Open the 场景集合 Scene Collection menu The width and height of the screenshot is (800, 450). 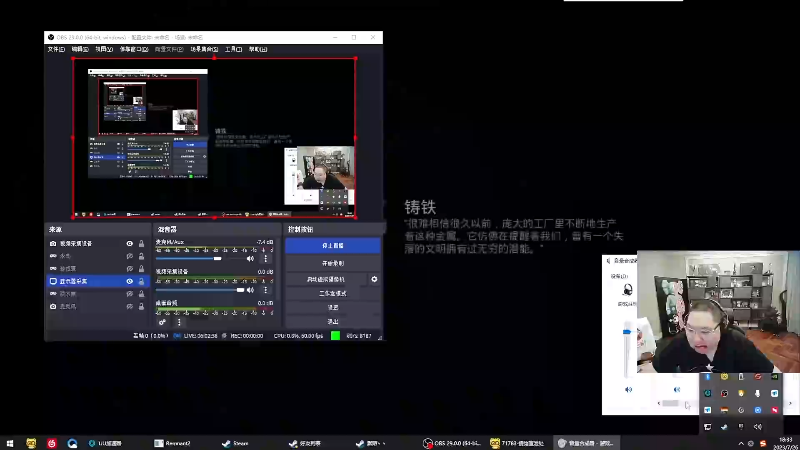204,49
